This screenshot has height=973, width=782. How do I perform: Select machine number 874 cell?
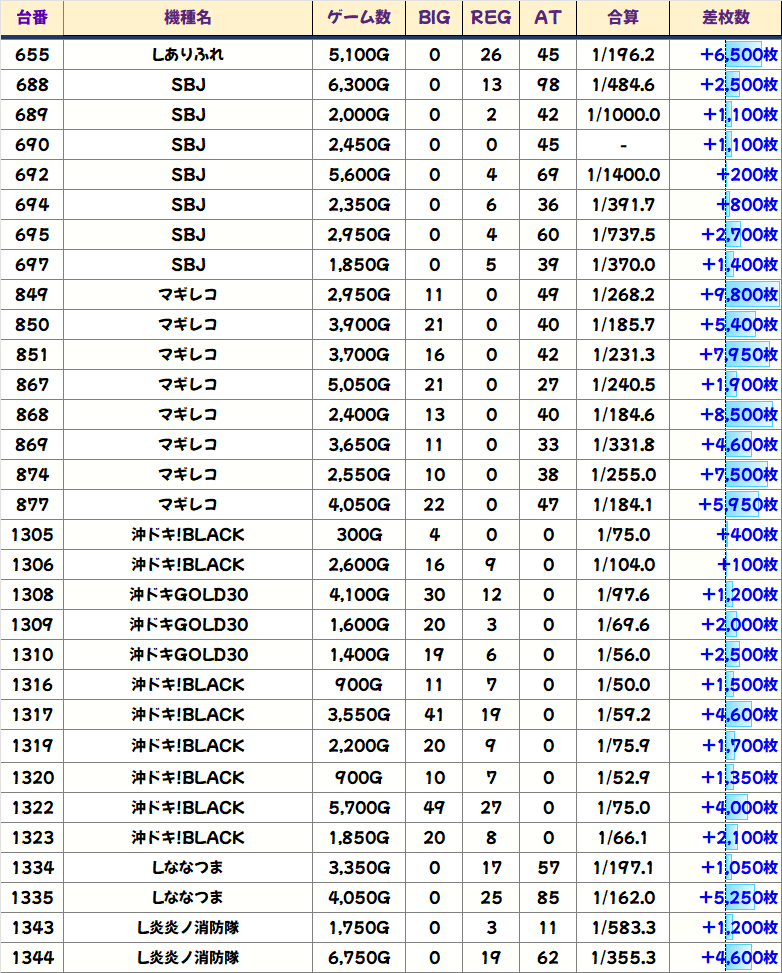tap(32, 475)
